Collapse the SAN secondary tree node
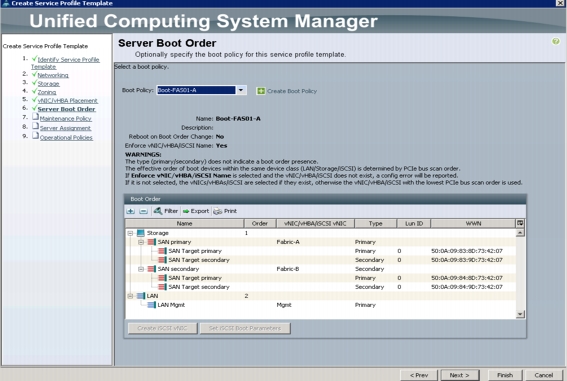 (141, 269)
